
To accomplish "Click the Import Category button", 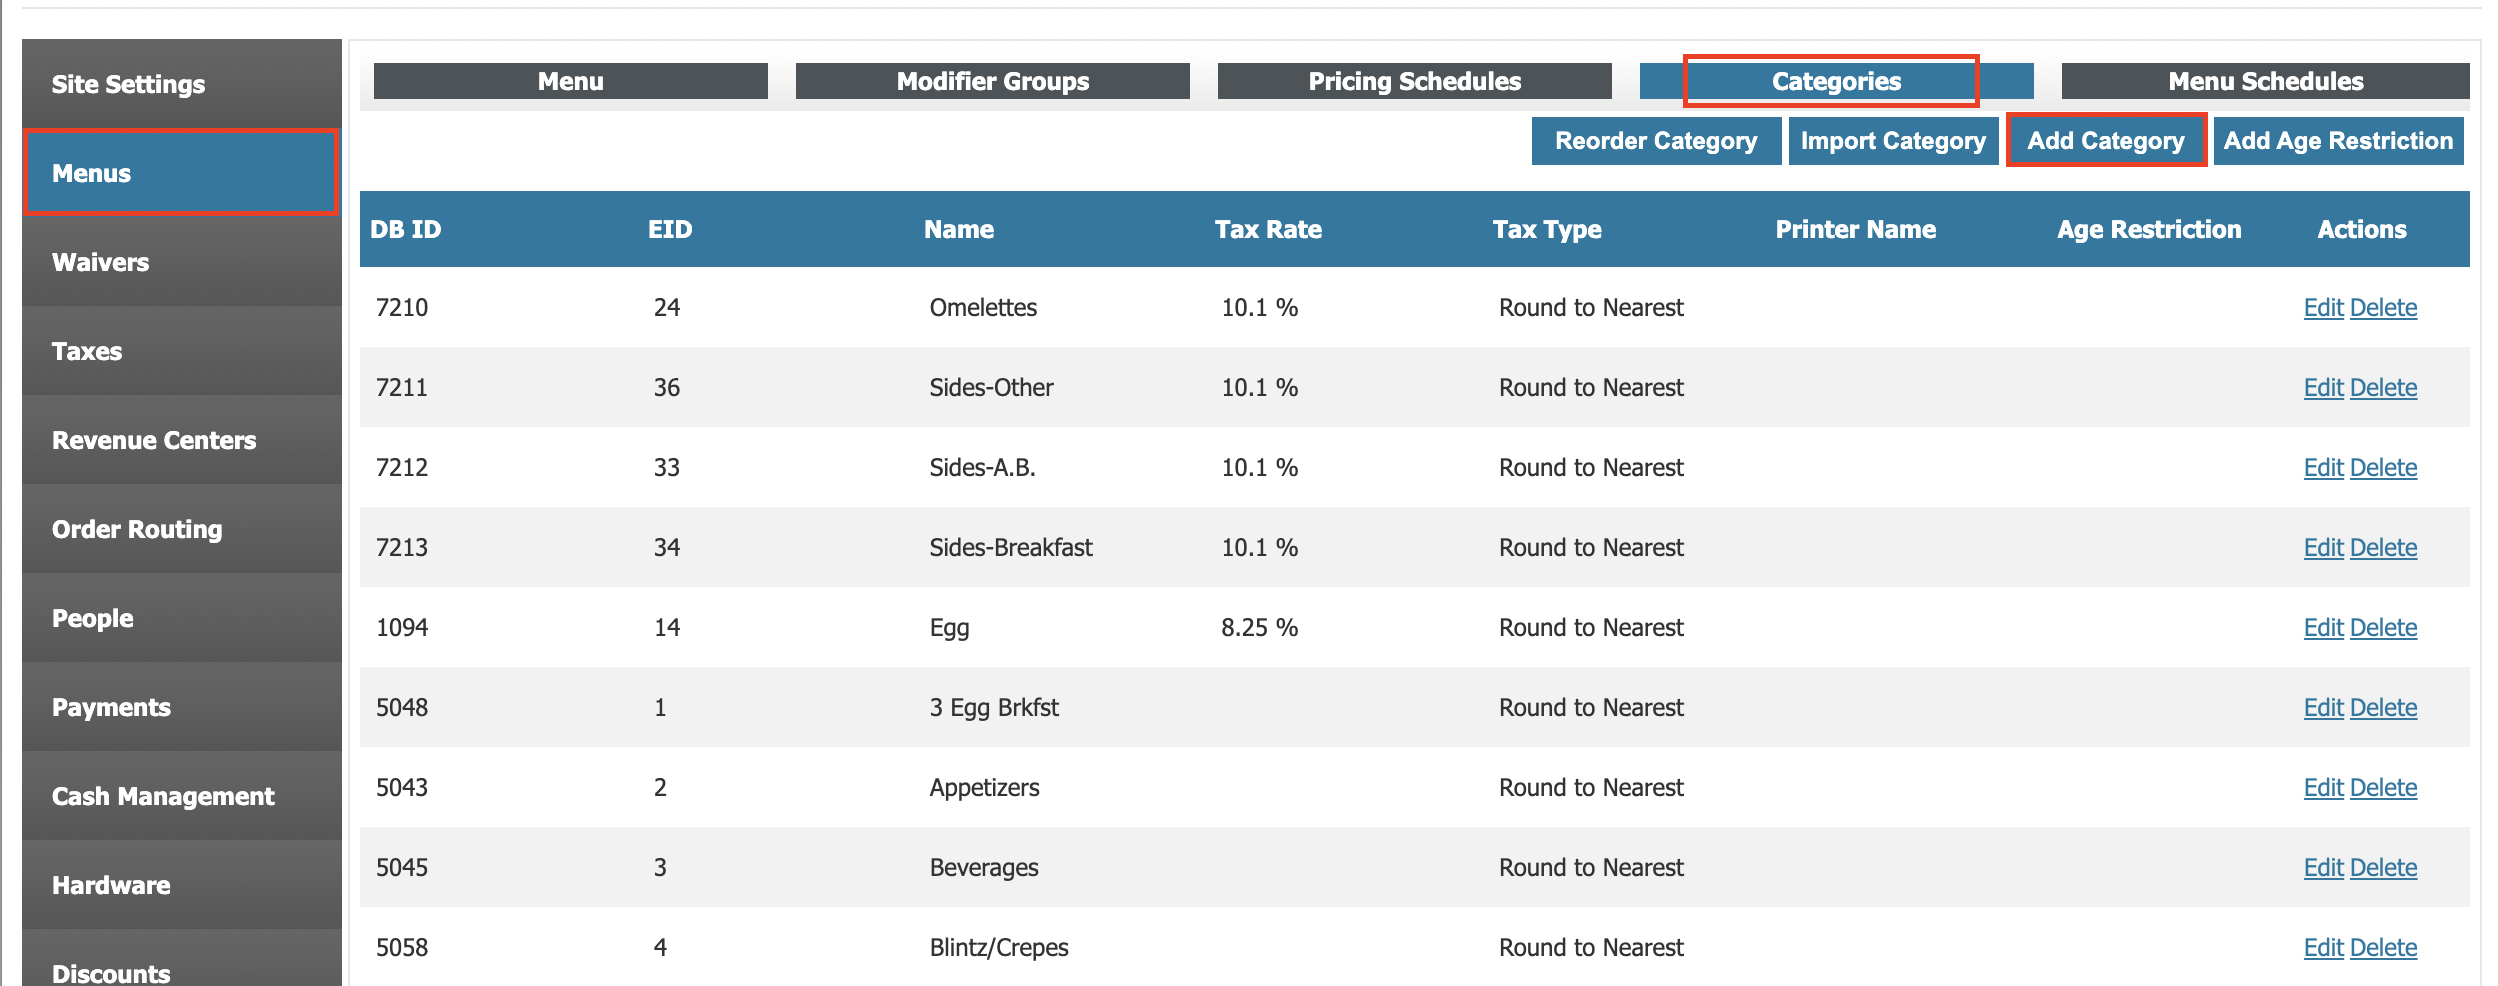I will tap(1892, 141).
